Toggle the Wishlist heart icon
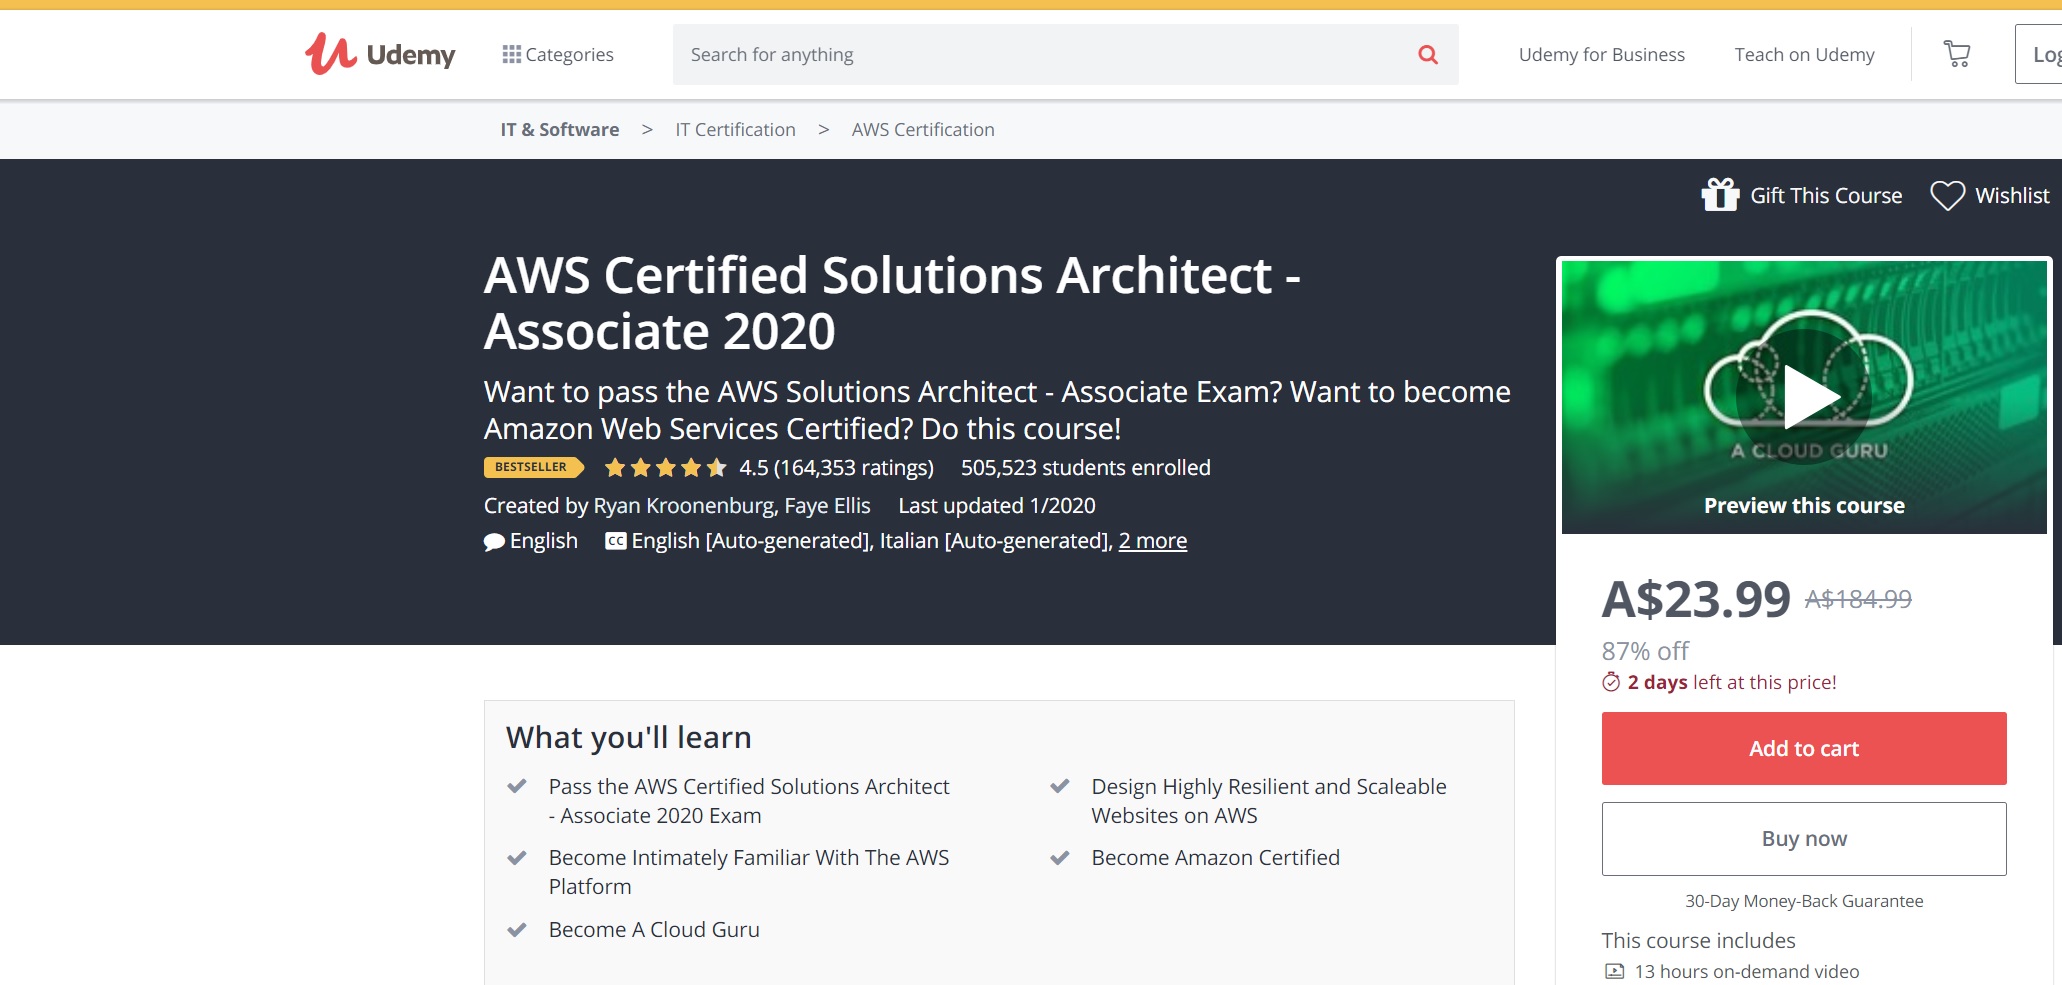 click(x=1947, y=195)
